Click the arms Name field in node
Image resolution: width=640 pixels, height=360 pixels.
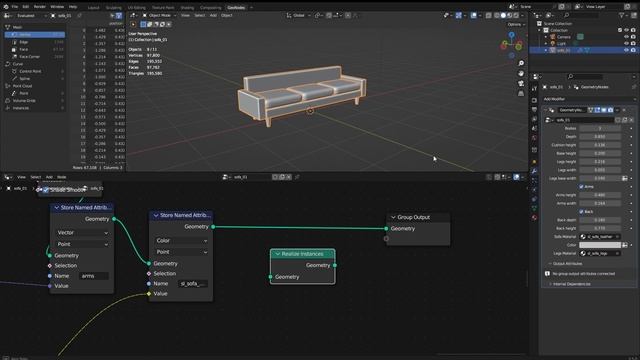(x=94, y=276)
